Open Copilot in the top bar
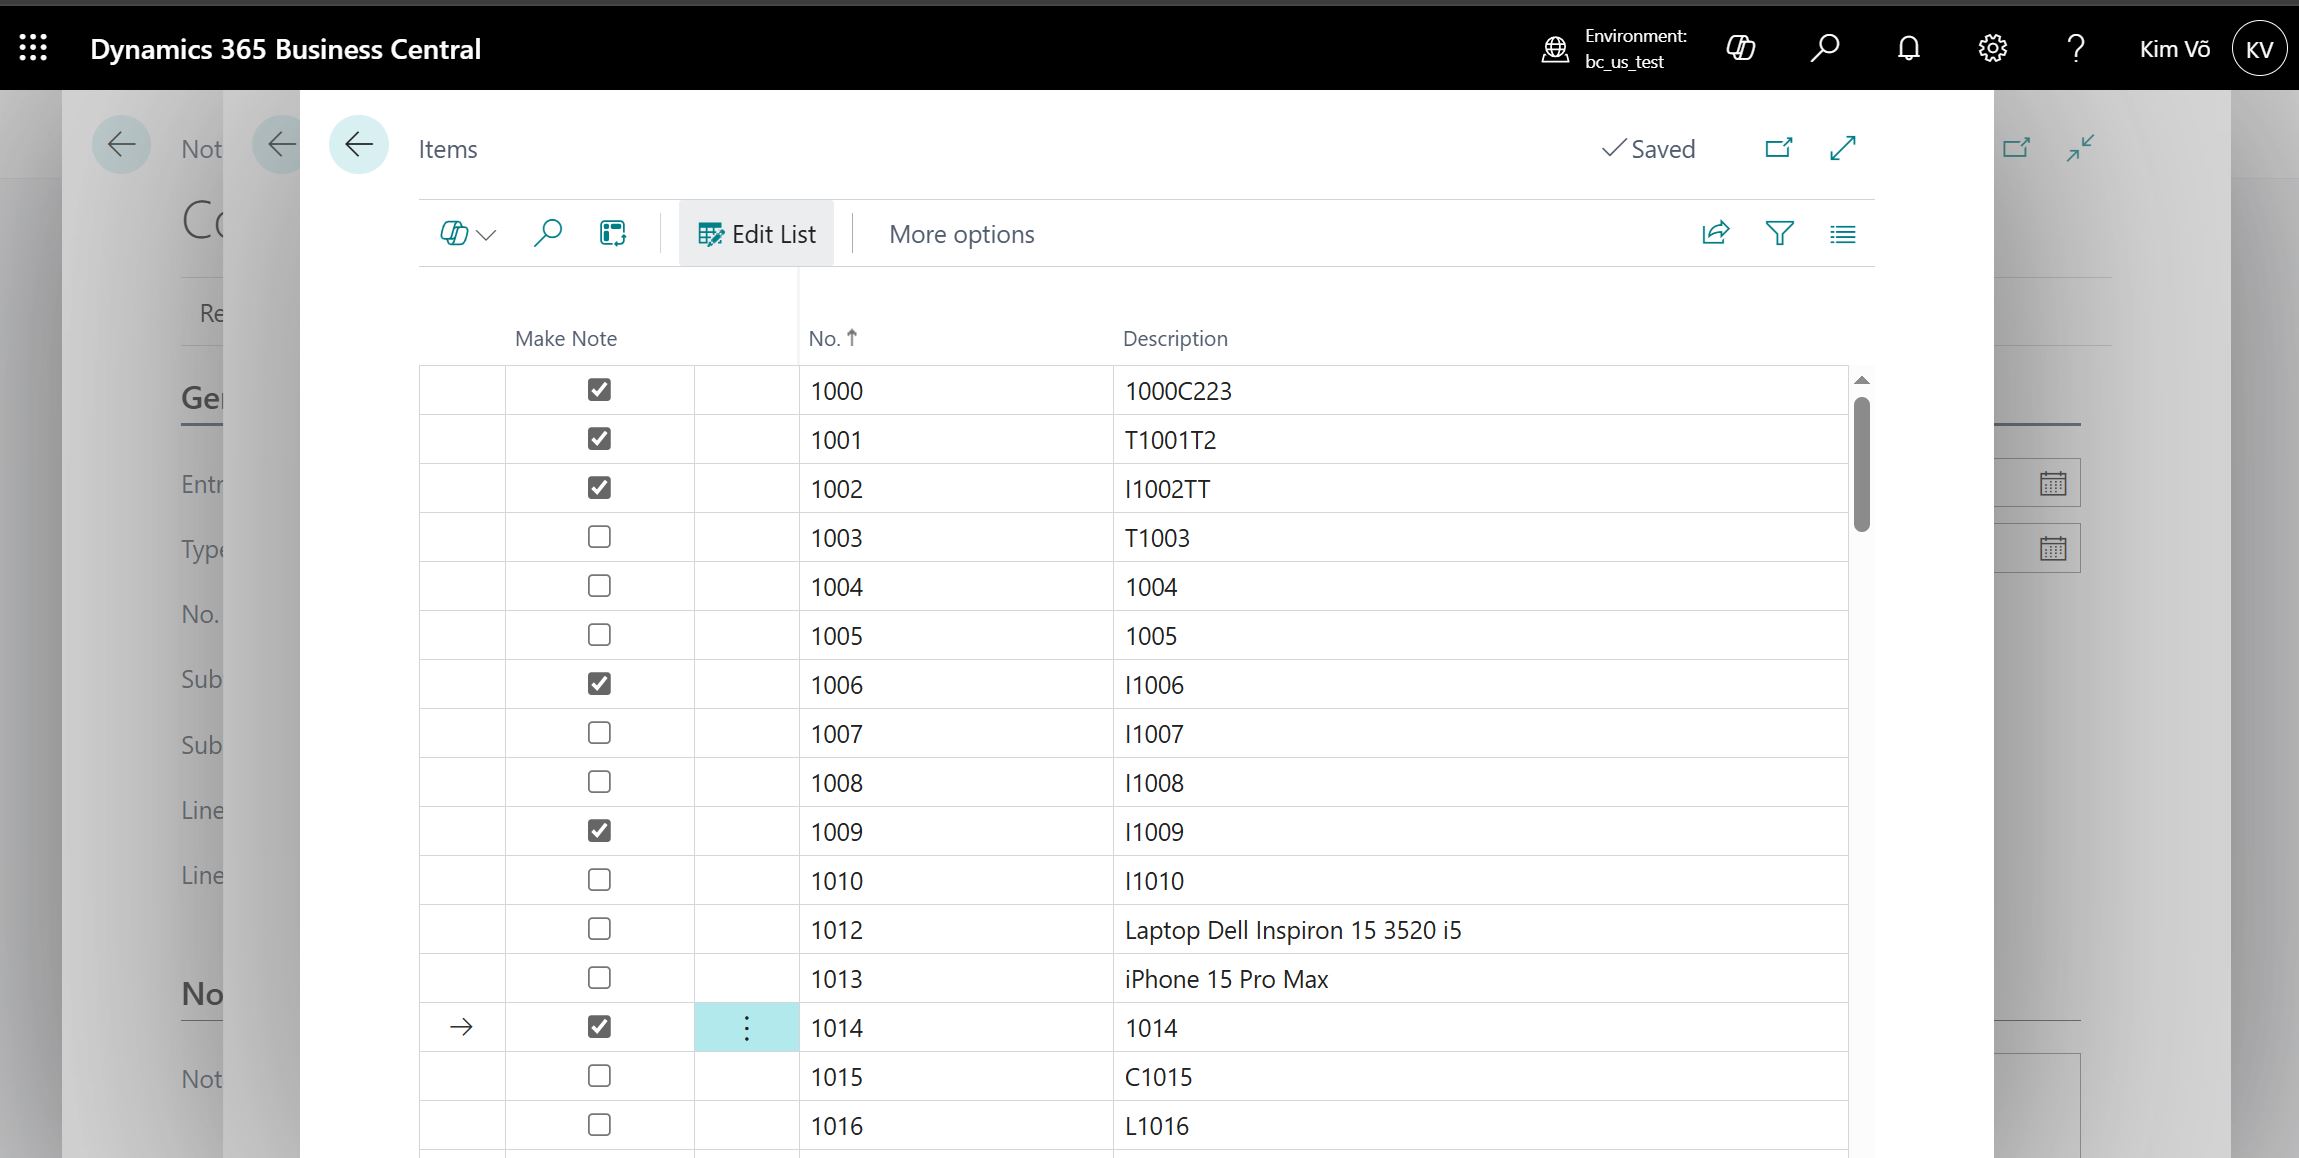Screen dimensions: 2299x1158 pyautogui.click(x=1741, y=48)
